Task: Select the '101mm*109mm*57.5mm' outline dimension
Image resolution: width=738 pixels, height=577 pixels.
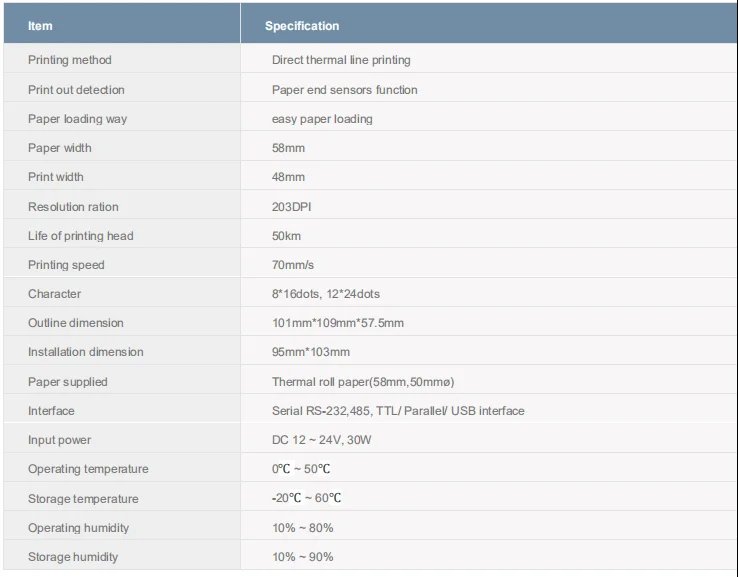Action: (337, 323)
